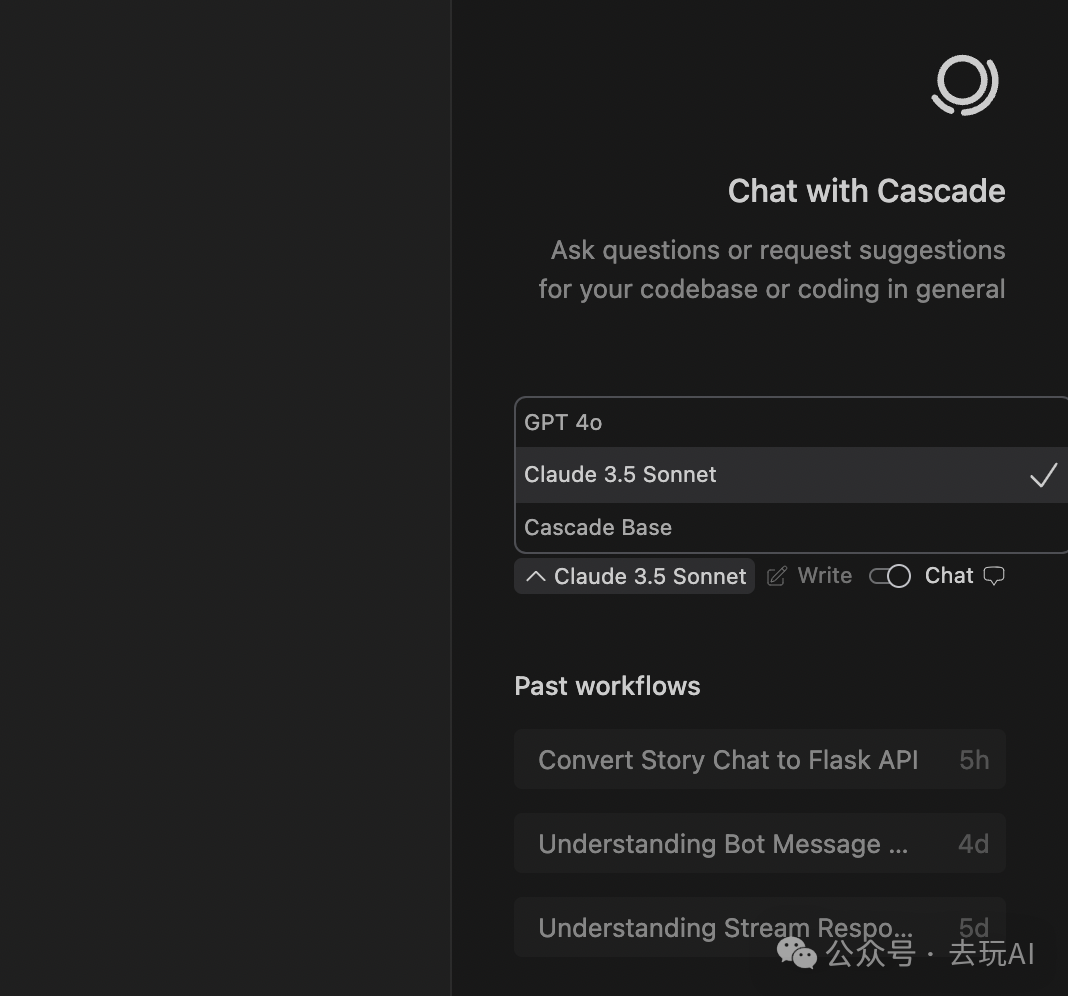Click the Claude 3.5 Sonnet model selector label
The image size is (1068, 996).
[650, 576]
